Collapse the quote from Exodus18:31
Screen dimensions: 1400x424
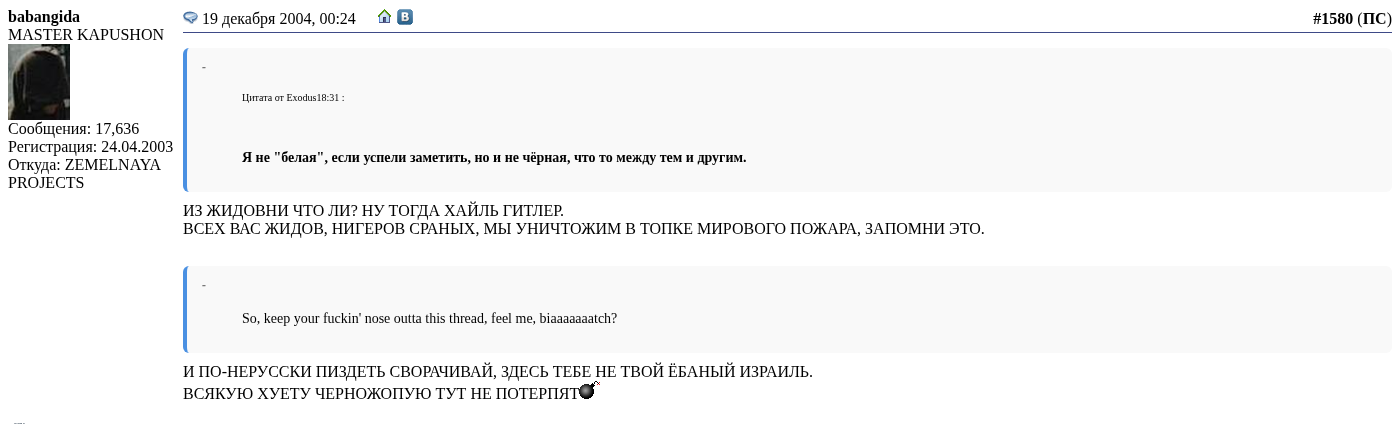coord(204,68)
